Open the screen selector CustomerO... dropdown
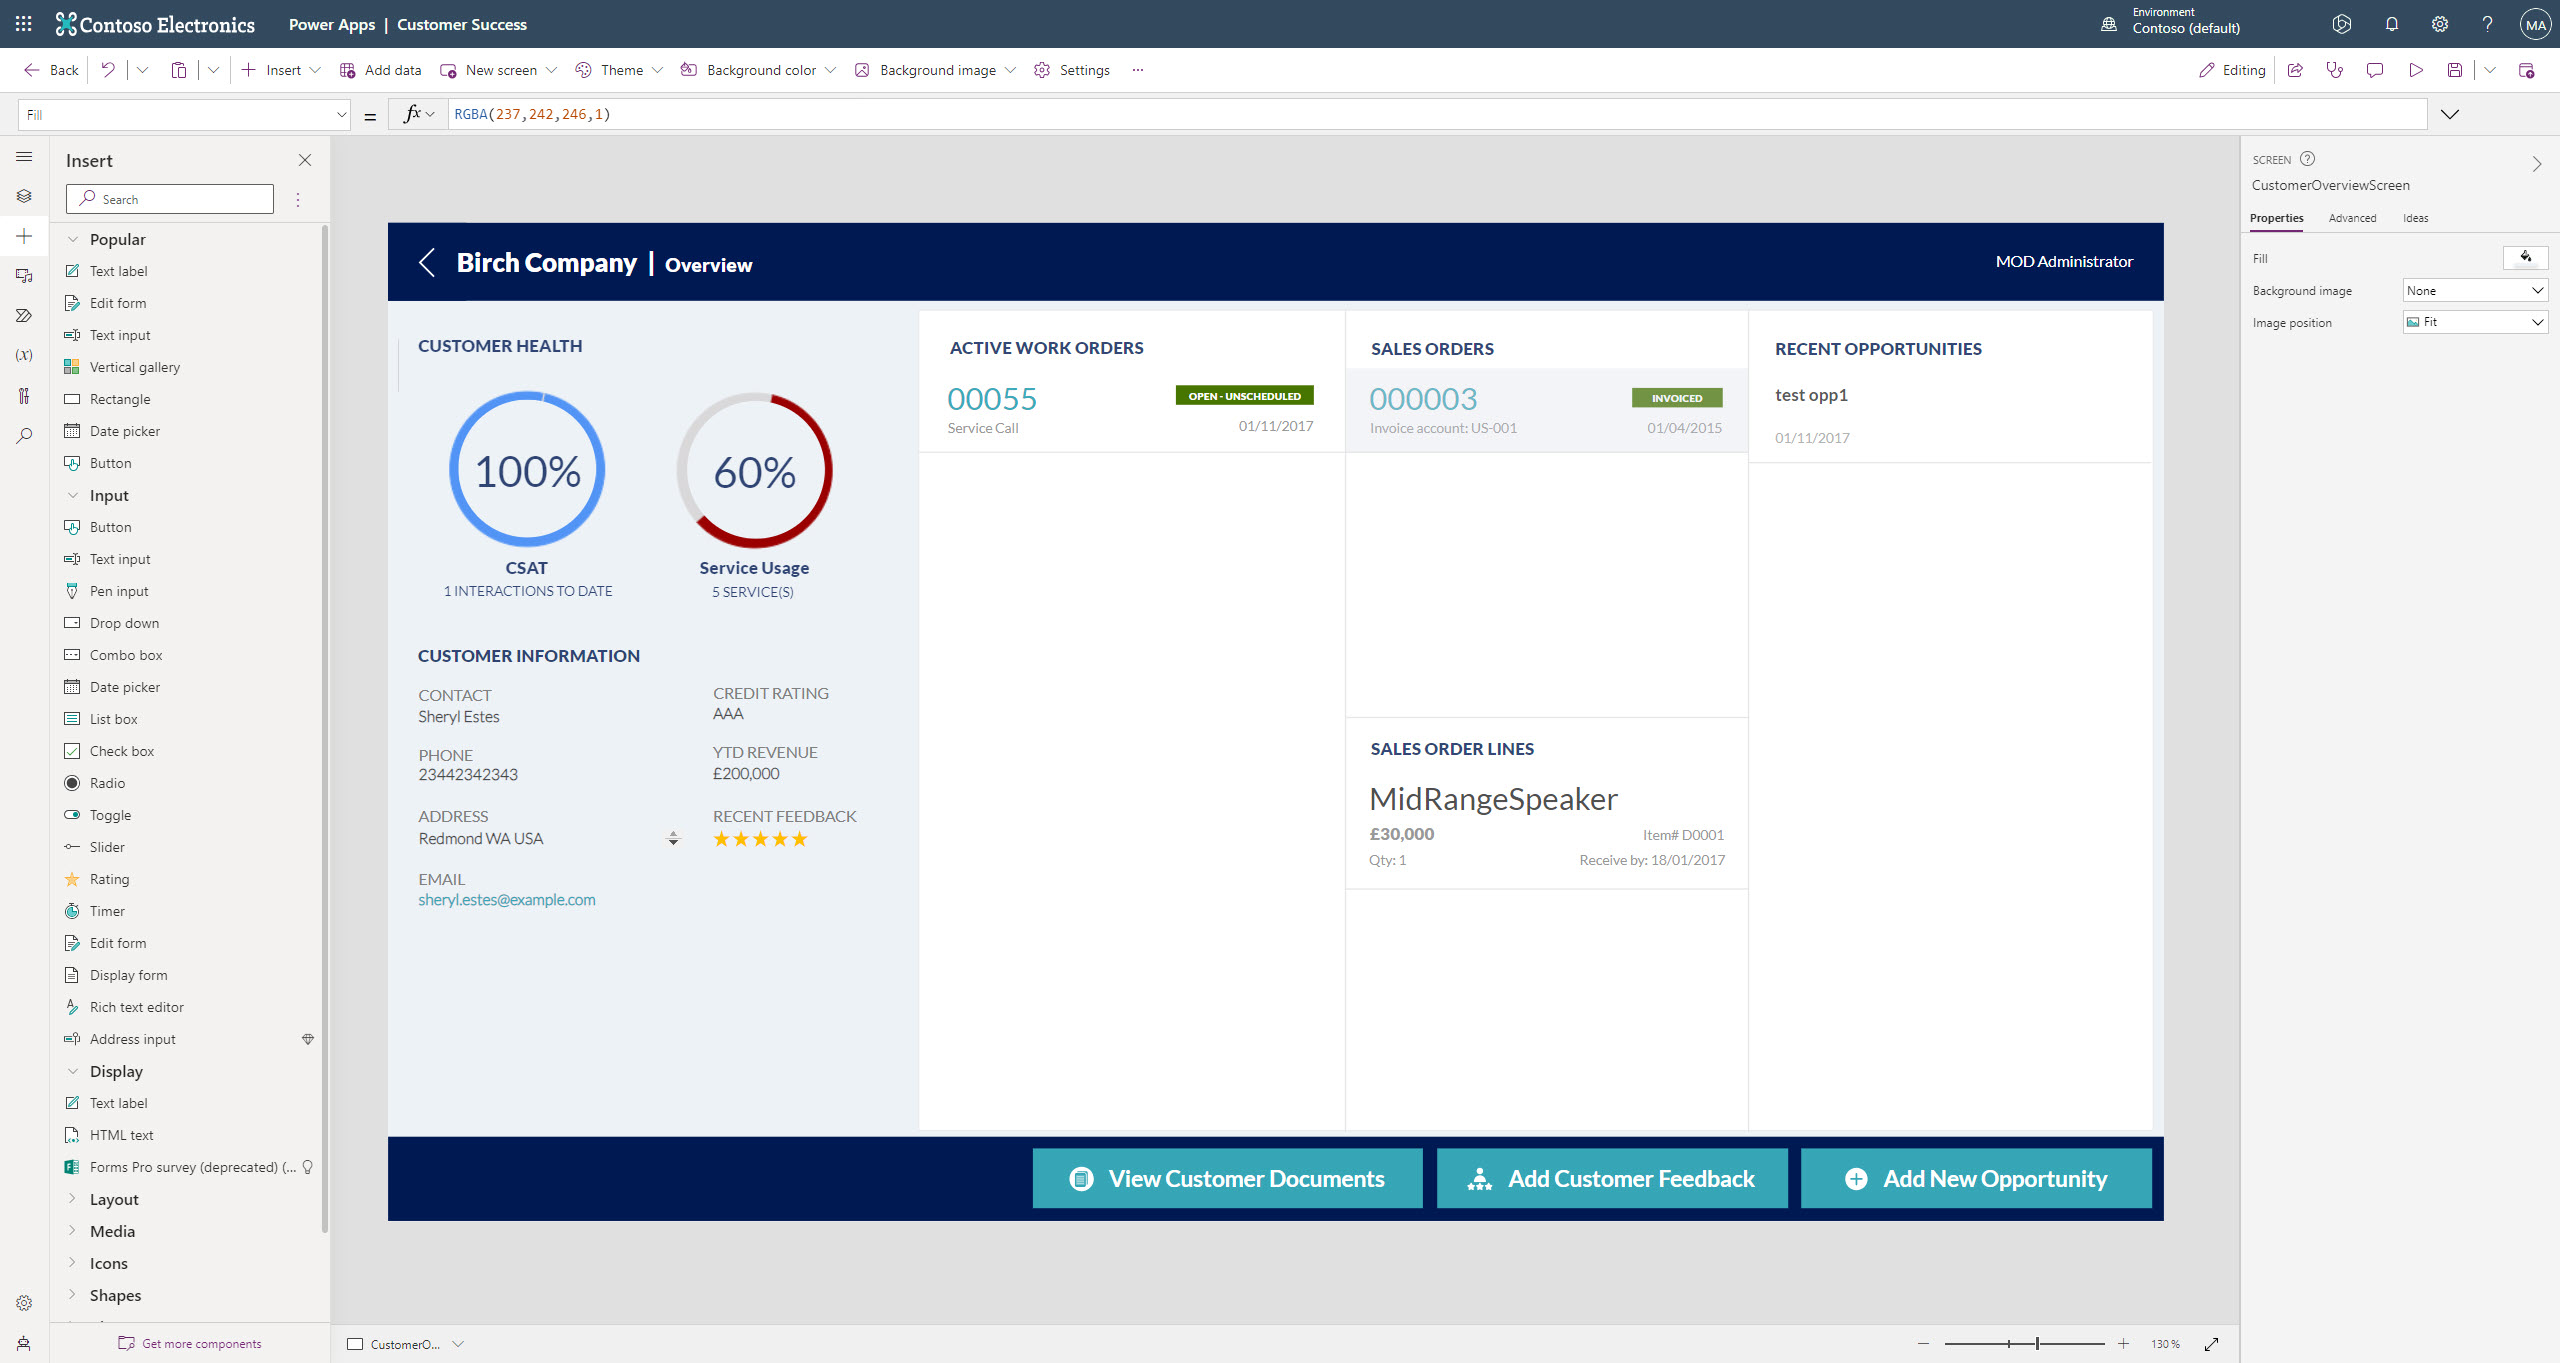 (x=457, y=1344)
